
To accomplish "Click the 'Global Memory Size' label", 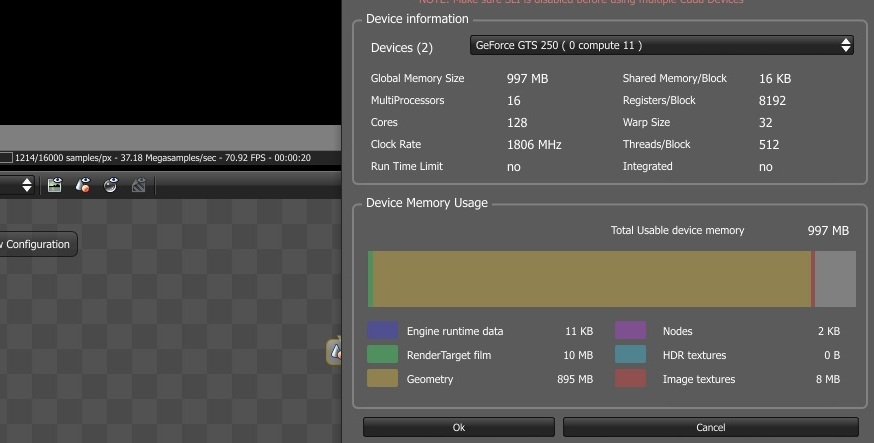I will [417, 79].
